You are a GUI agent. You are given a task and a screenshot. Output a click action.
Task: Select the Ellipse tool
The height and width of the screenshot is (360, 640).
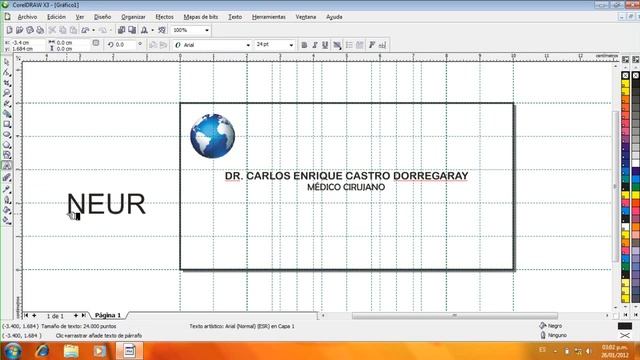(7, 134)
